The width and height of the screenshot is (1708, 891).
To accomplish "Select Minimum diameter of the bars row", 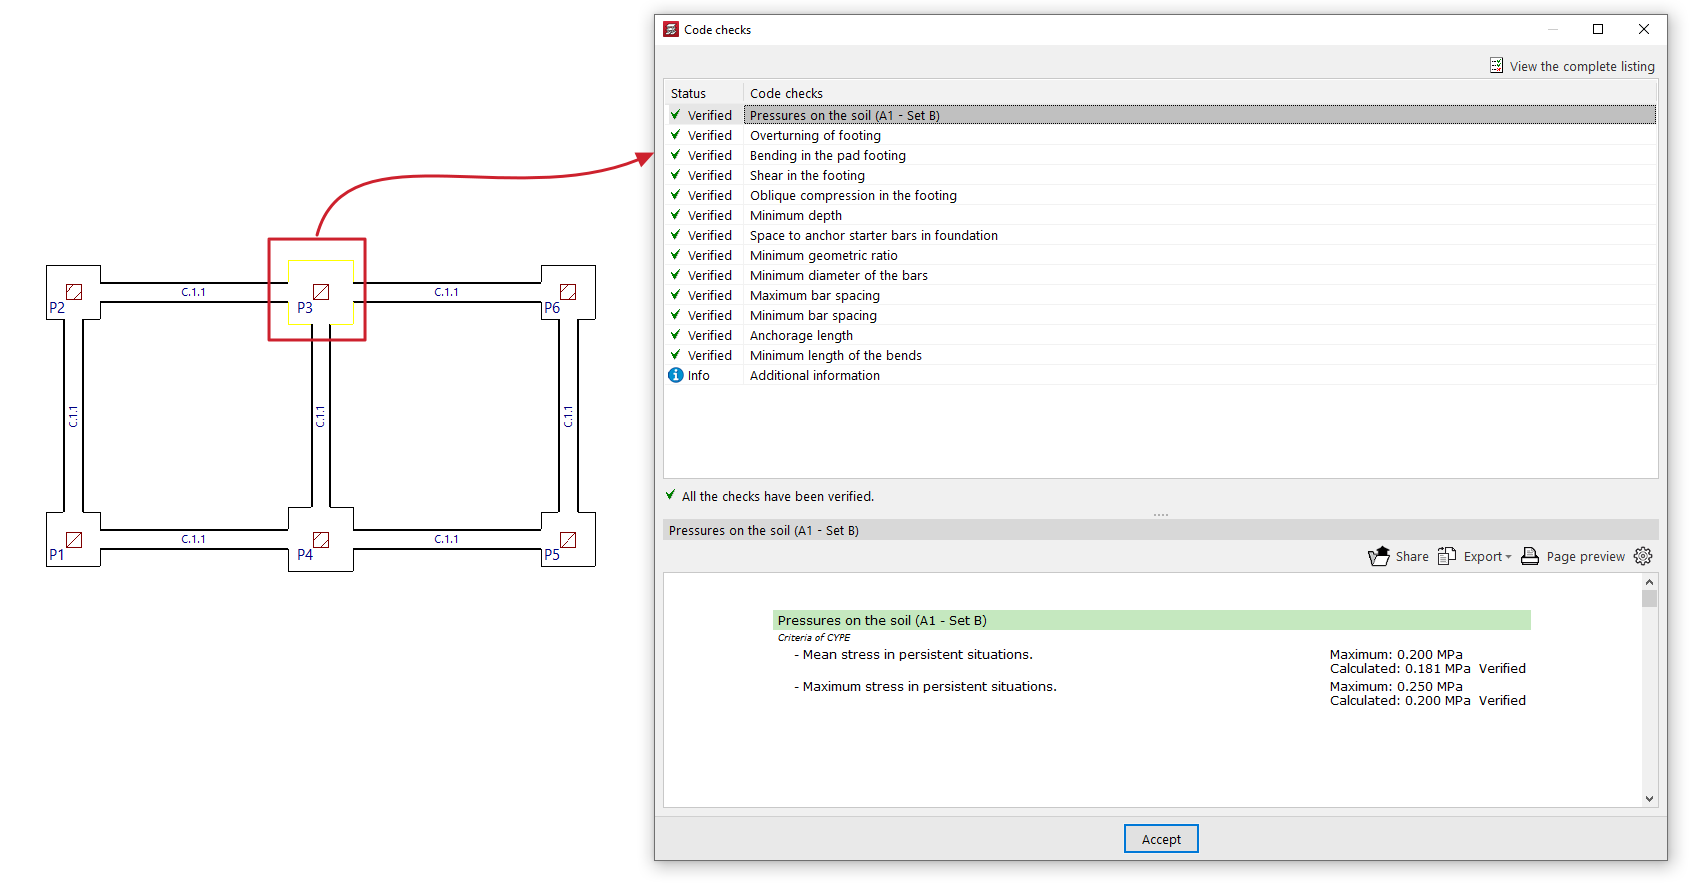I will click(x=1160, y=275).
